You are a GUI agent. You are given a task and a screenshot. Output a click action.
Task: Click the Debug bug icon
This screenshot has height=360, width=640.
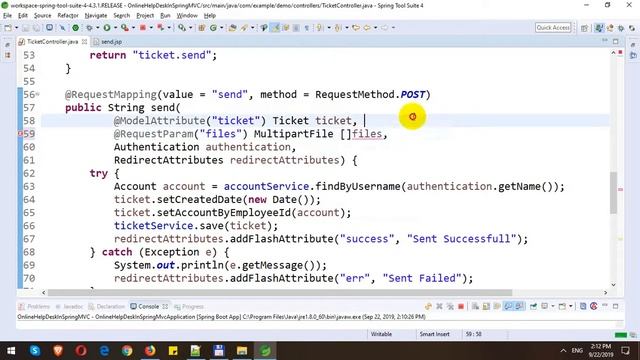coord(89,28)
